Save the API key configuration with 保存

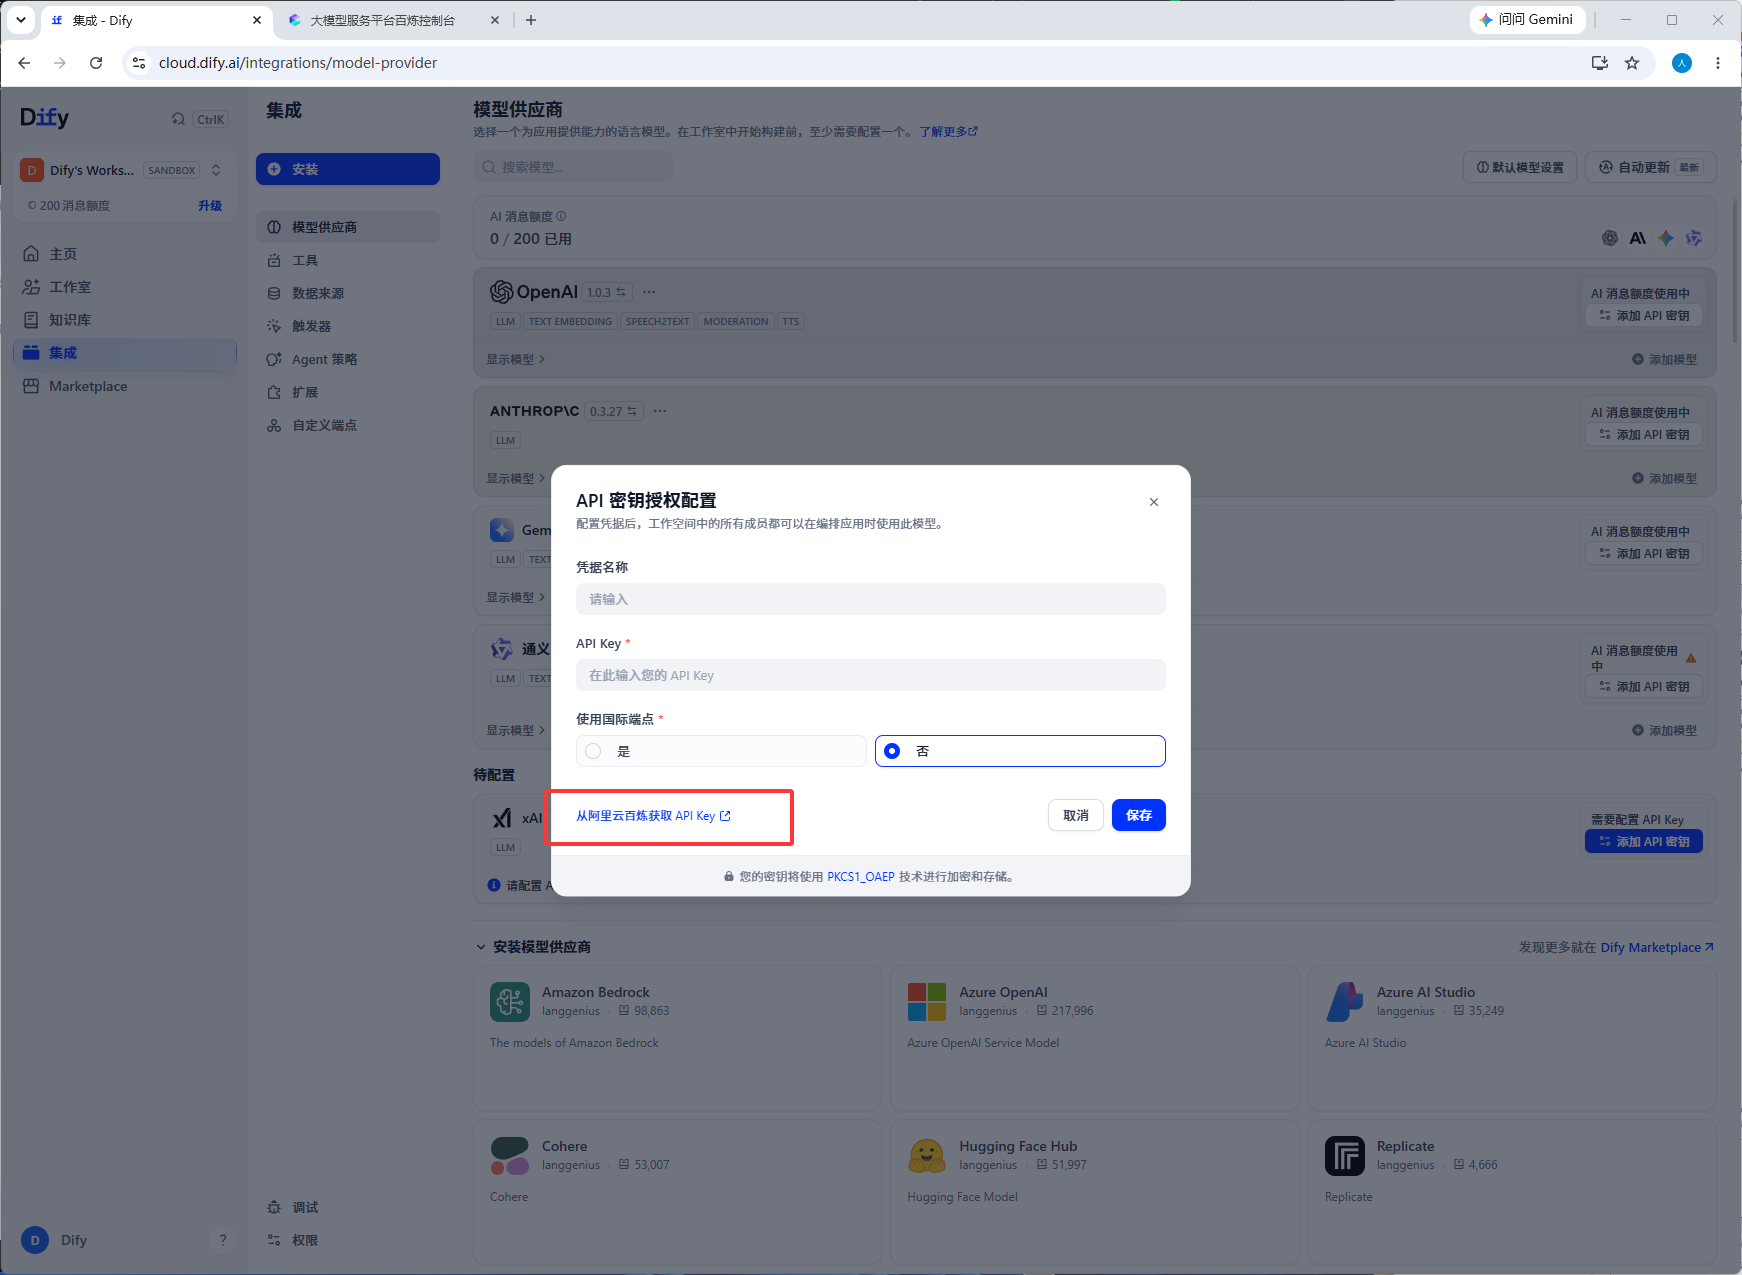1139,815
